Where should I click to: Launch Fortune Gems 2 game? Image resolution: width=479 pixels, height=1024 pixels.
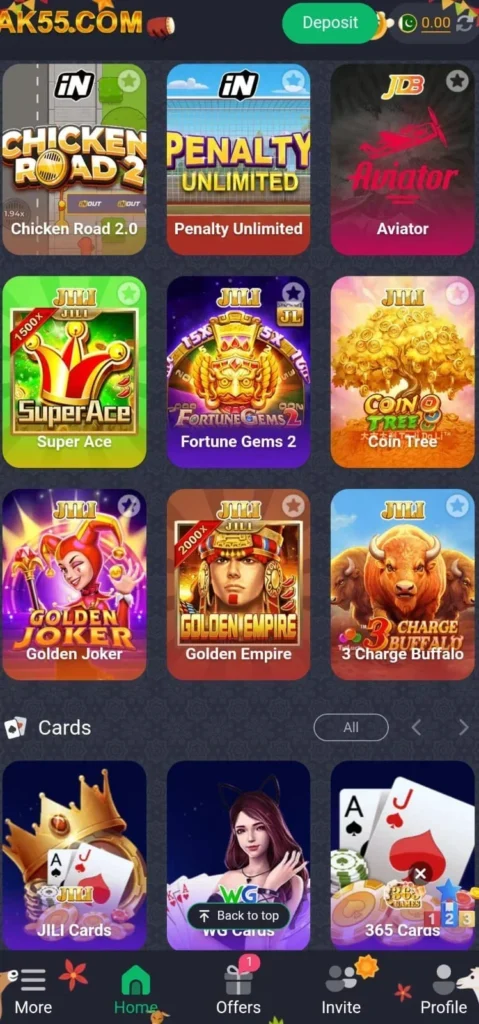[239, 372]
